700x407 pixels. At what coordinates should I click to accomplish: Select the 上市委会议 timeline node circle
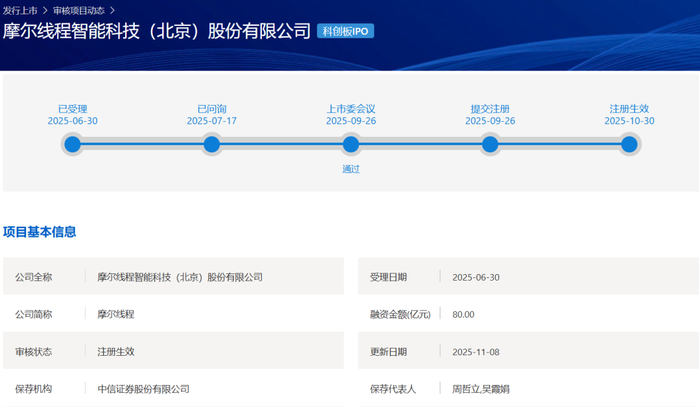(x=351, y=145)
